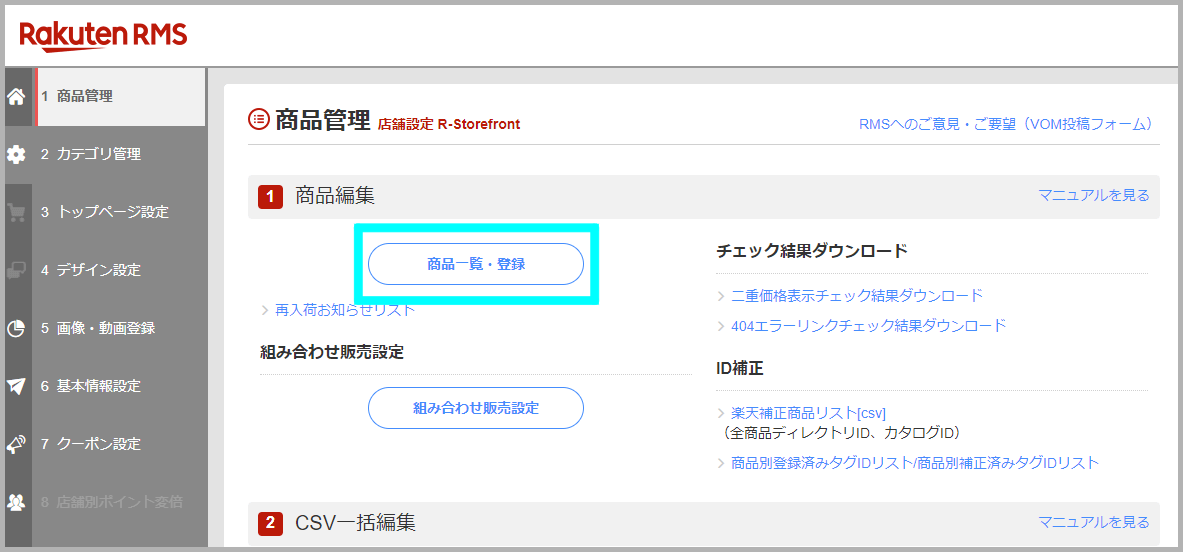Click the cart icon beside トップページ設定
The height and width of the screenshot is (552, 1183).
16,213
